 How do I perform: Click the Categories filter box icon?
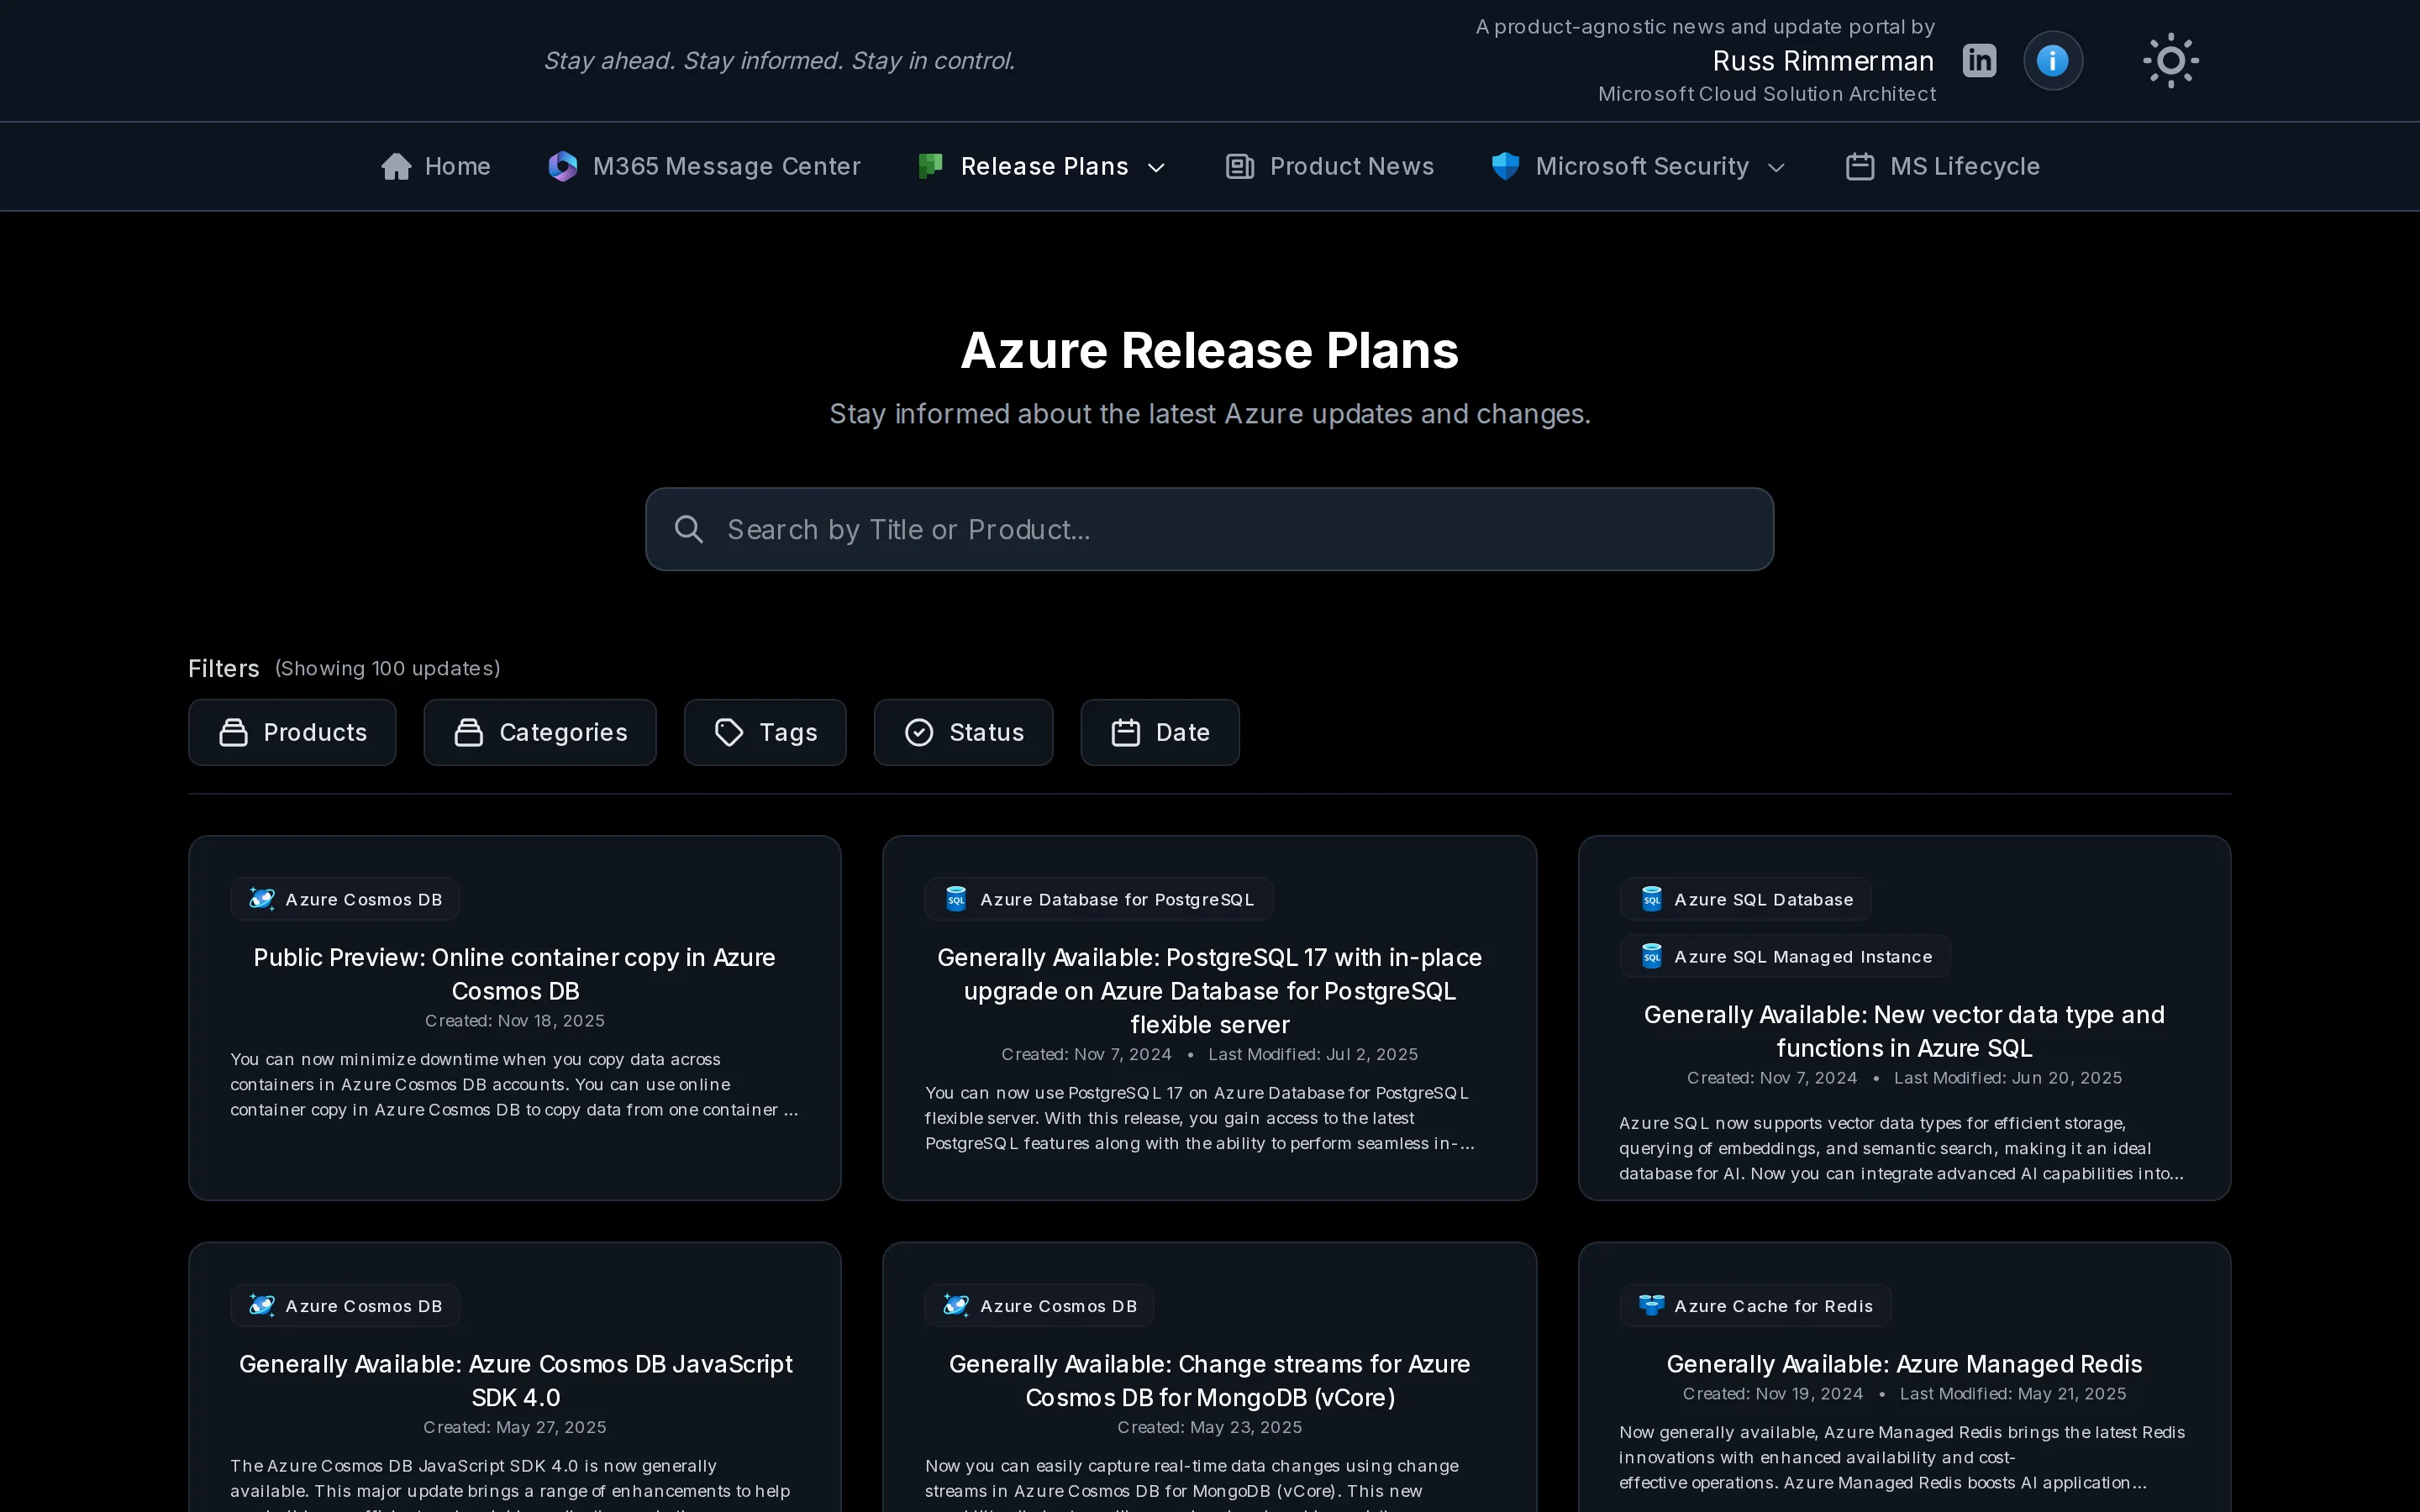[468, 732]
